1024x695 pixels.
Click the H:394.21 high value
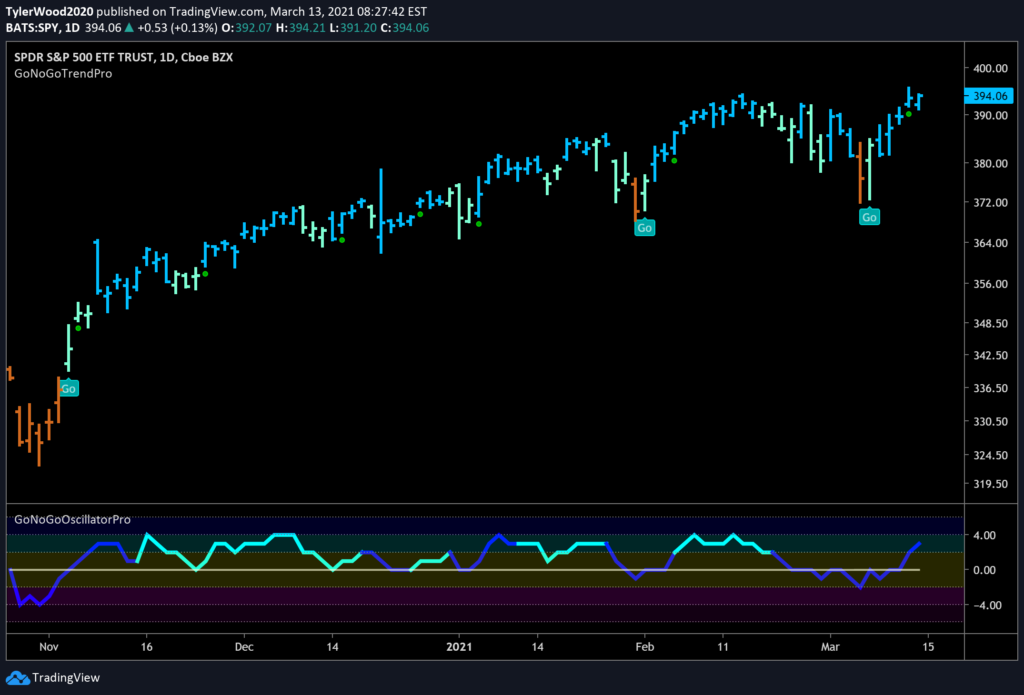click(x=300, y=27)
